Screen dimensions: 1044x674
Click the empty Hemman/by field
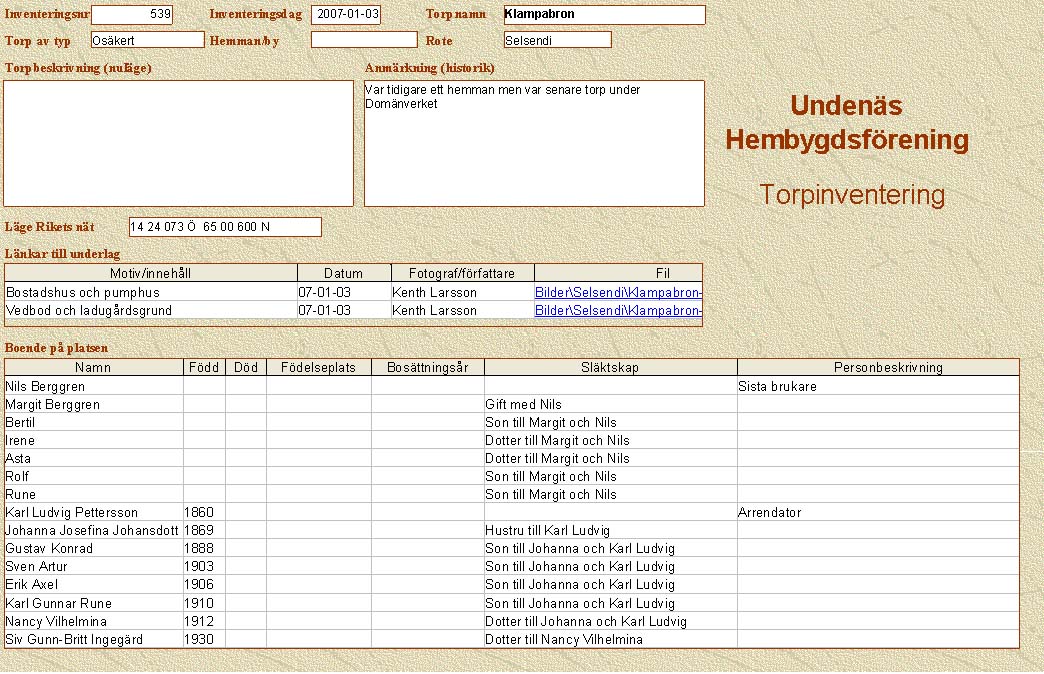click(x=363, y=40)
